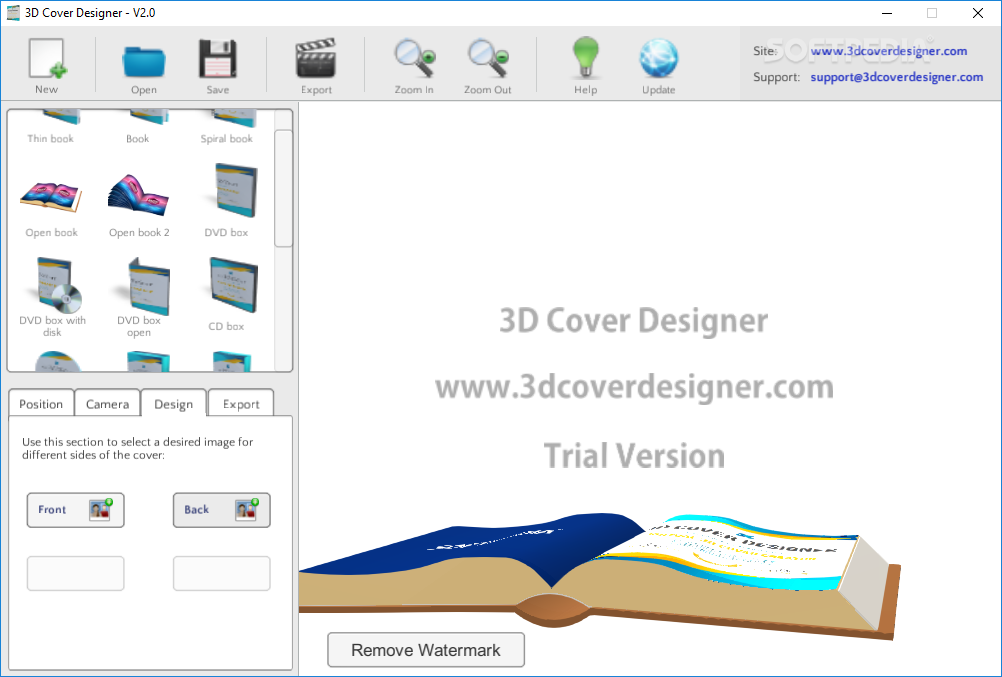
Task: Close the 3D Cover Designer window
Action: tap(978, 13)
